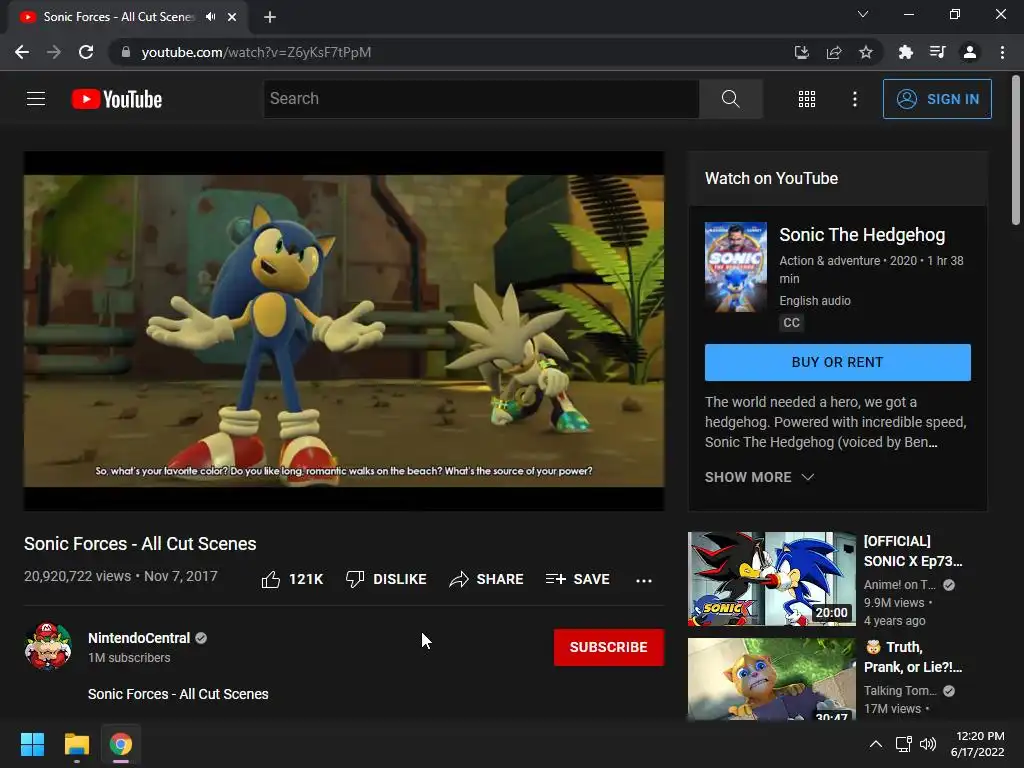The width and height of the screenshot is (1024, 768).
Task: Click the BUY OR RENT button
Action: coord(837,362)
